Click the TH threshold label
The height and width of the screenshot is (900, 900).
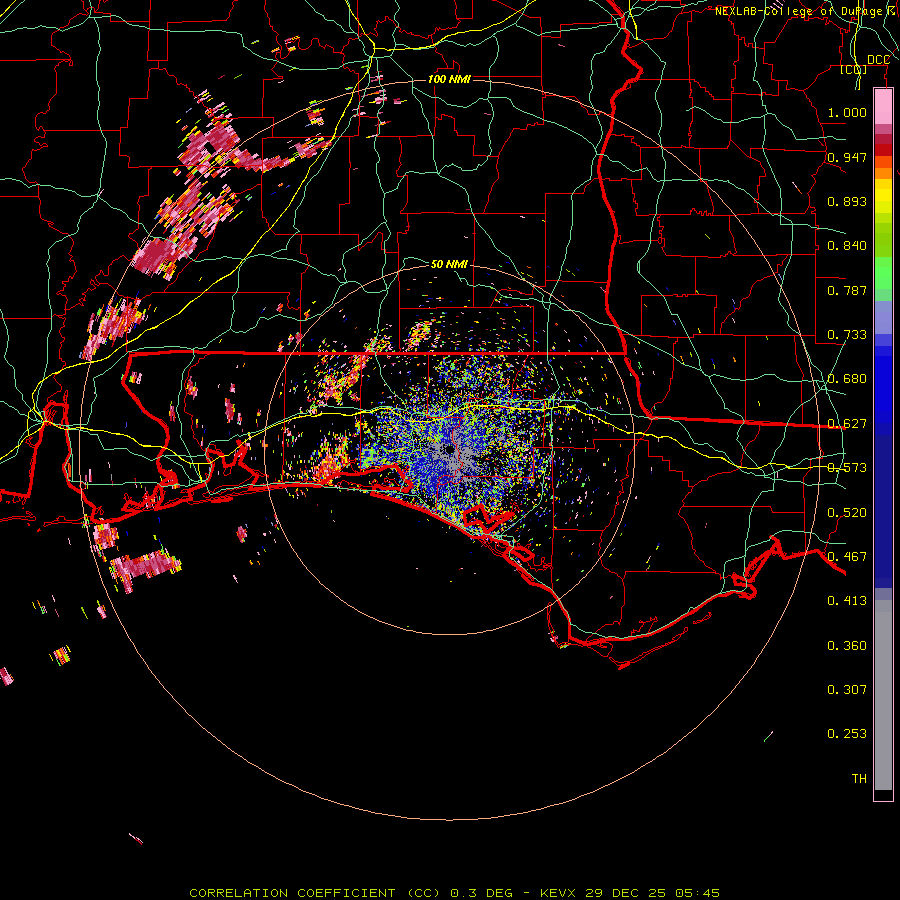859,779
